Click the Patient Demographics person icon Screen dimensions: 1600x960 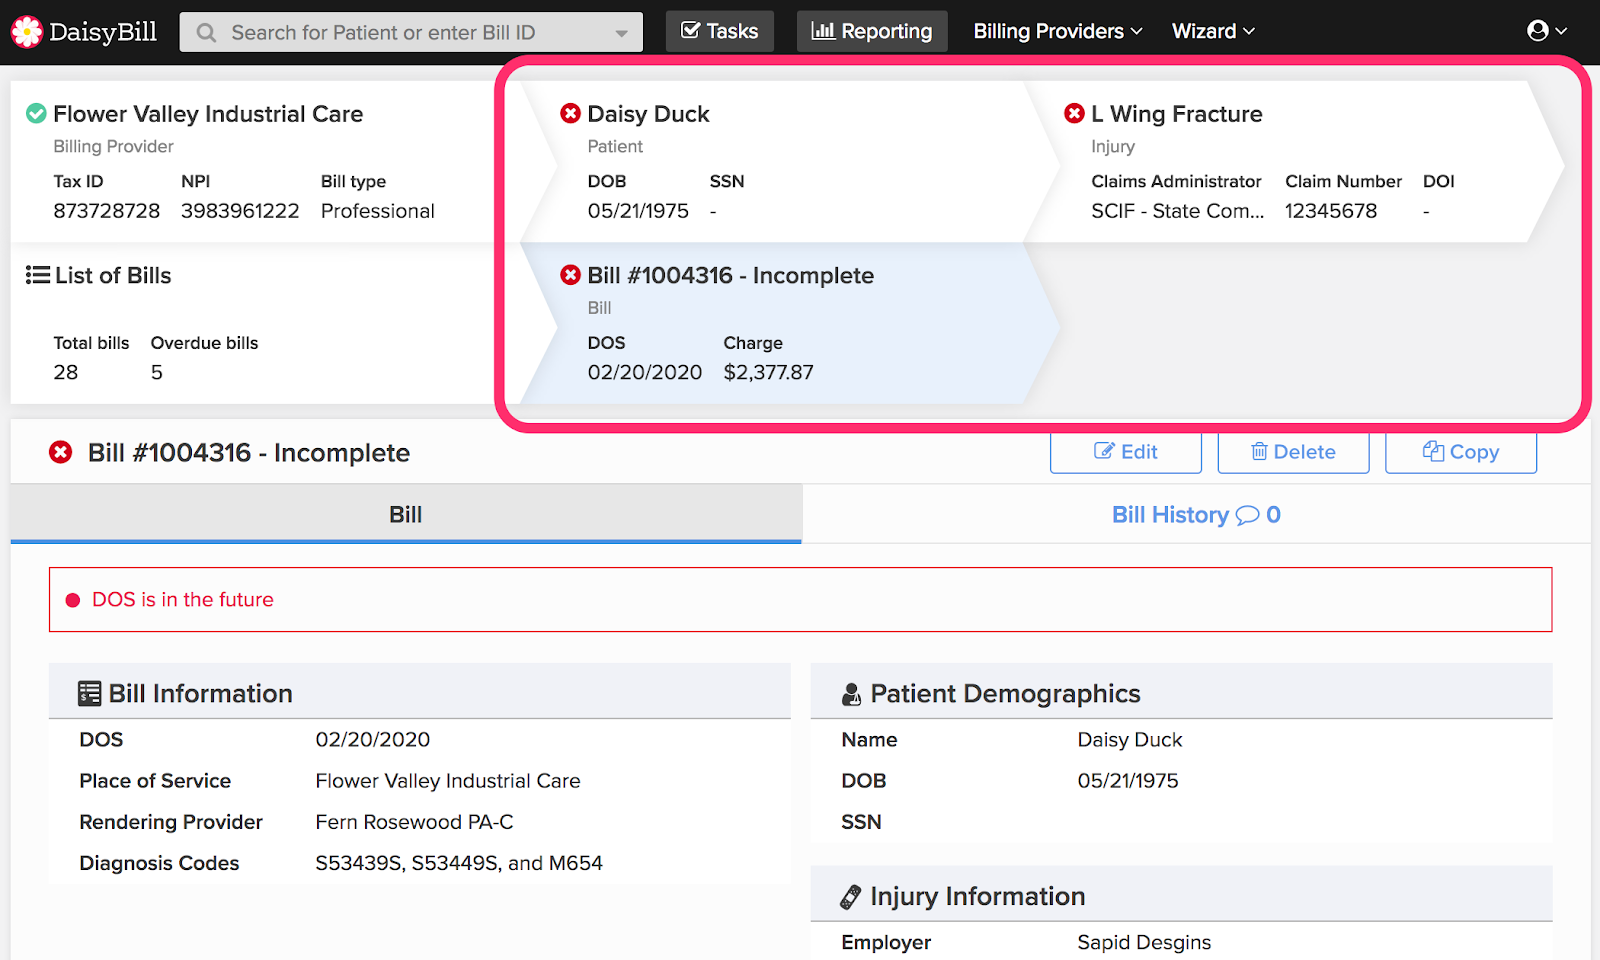pos(852,692)
